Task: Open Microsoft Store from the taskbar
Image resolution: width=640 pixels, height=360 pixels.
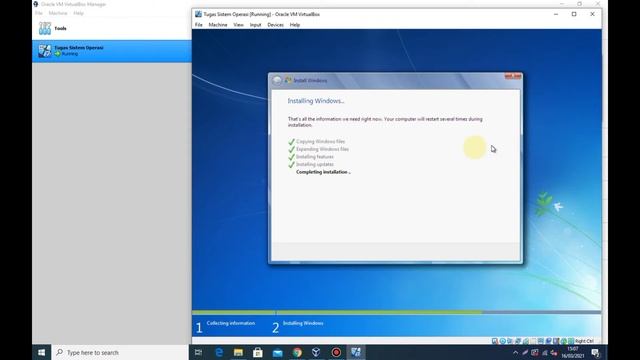Action: (258, 352)
